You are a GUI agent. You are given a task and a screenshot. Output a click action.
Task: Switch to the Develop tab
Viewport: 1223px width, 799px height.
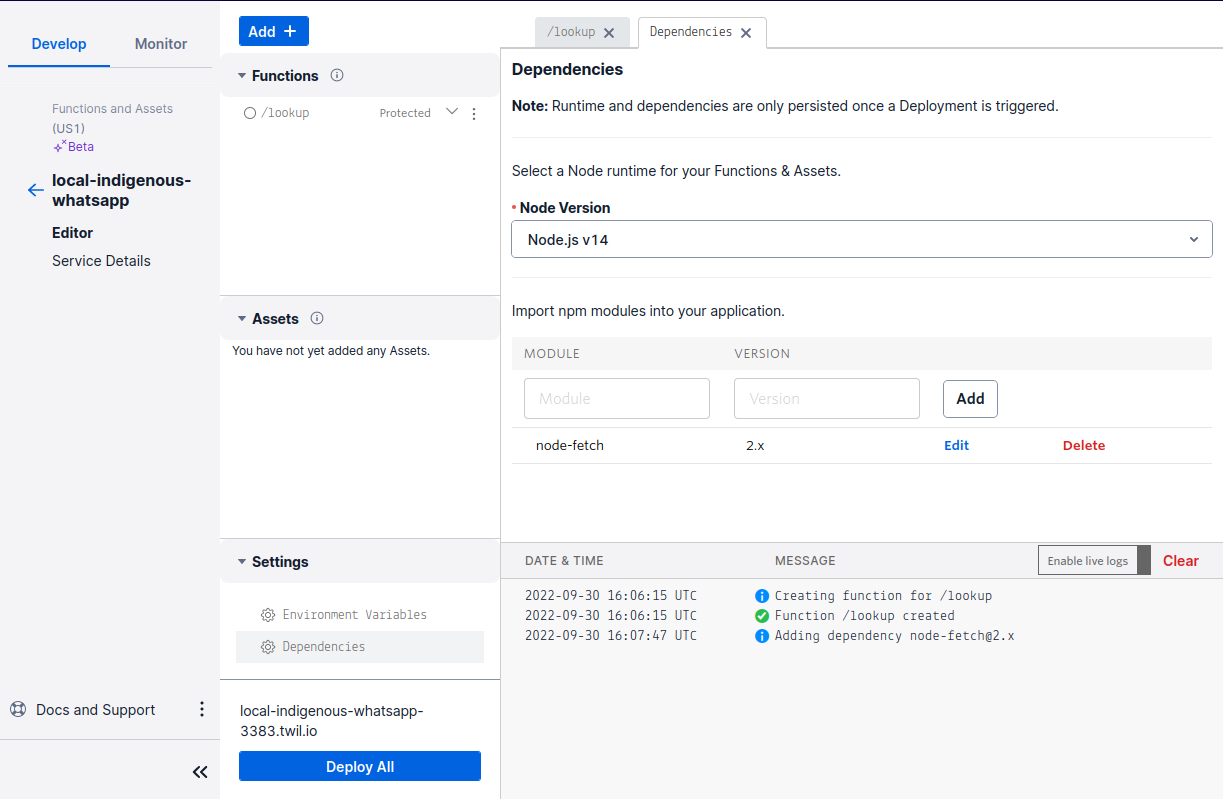point(59,44)
